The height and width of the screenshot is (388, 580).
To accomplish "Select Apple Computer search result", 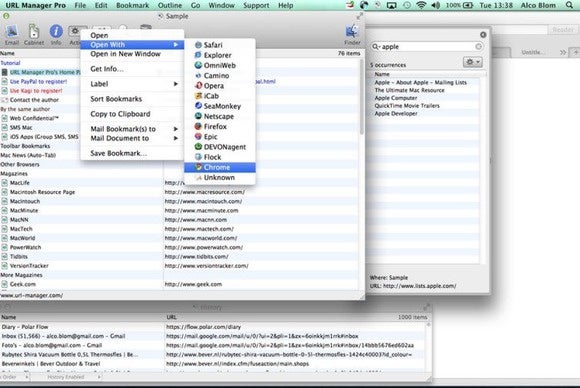I will pos(395,98).
